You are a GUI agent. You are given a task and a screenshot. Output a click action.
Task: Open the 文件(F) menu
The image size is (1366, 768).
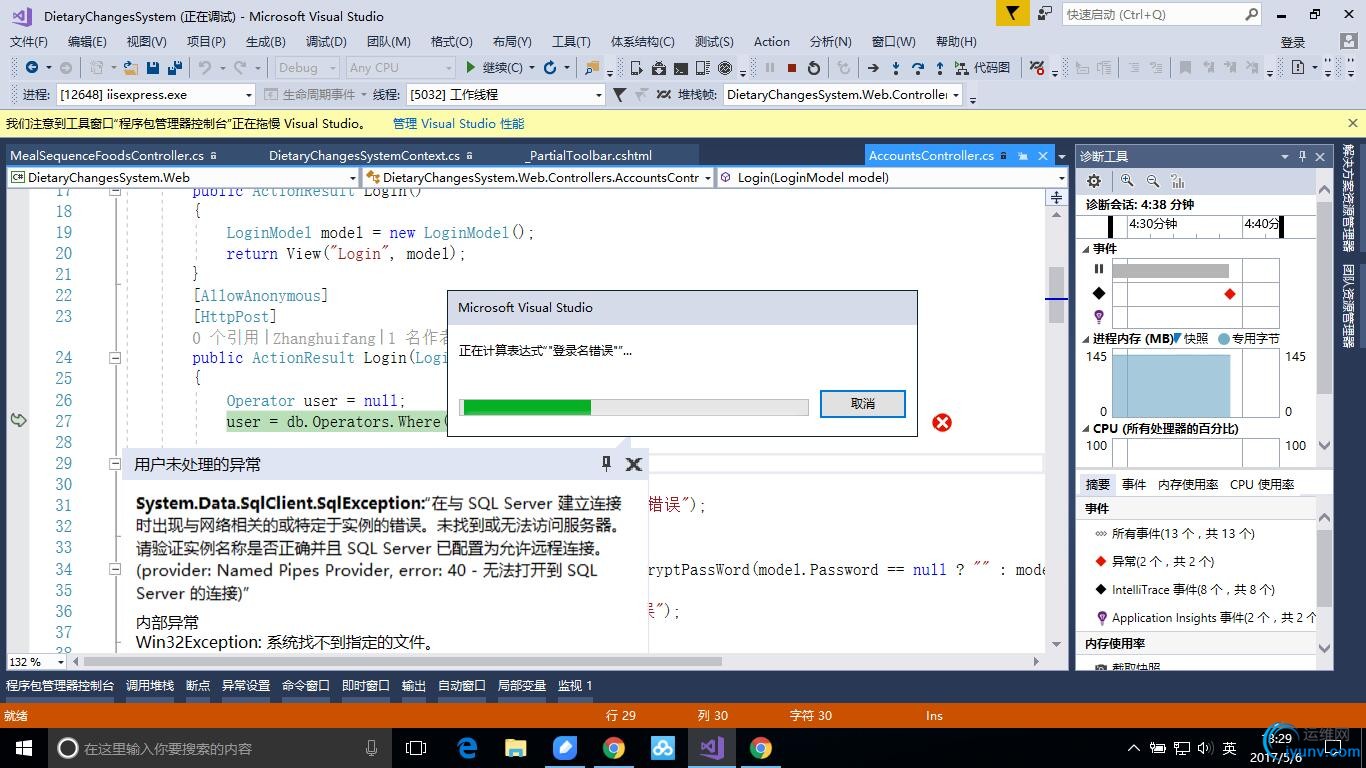pos(29,42)
